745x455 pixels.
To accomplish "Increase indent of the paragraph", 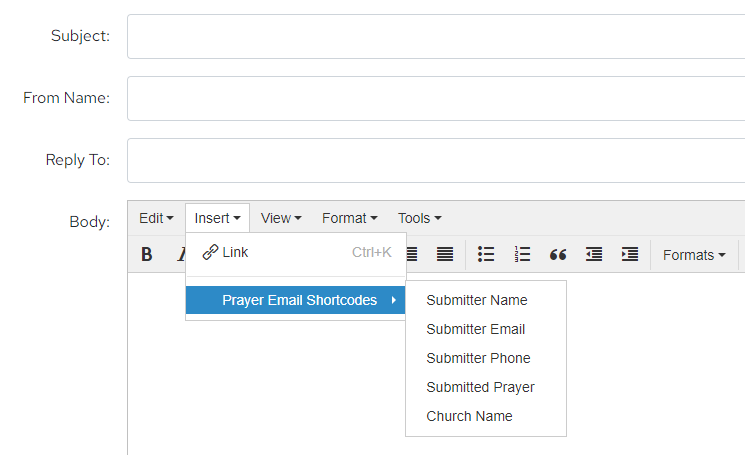I will click(x=630, y=254).
